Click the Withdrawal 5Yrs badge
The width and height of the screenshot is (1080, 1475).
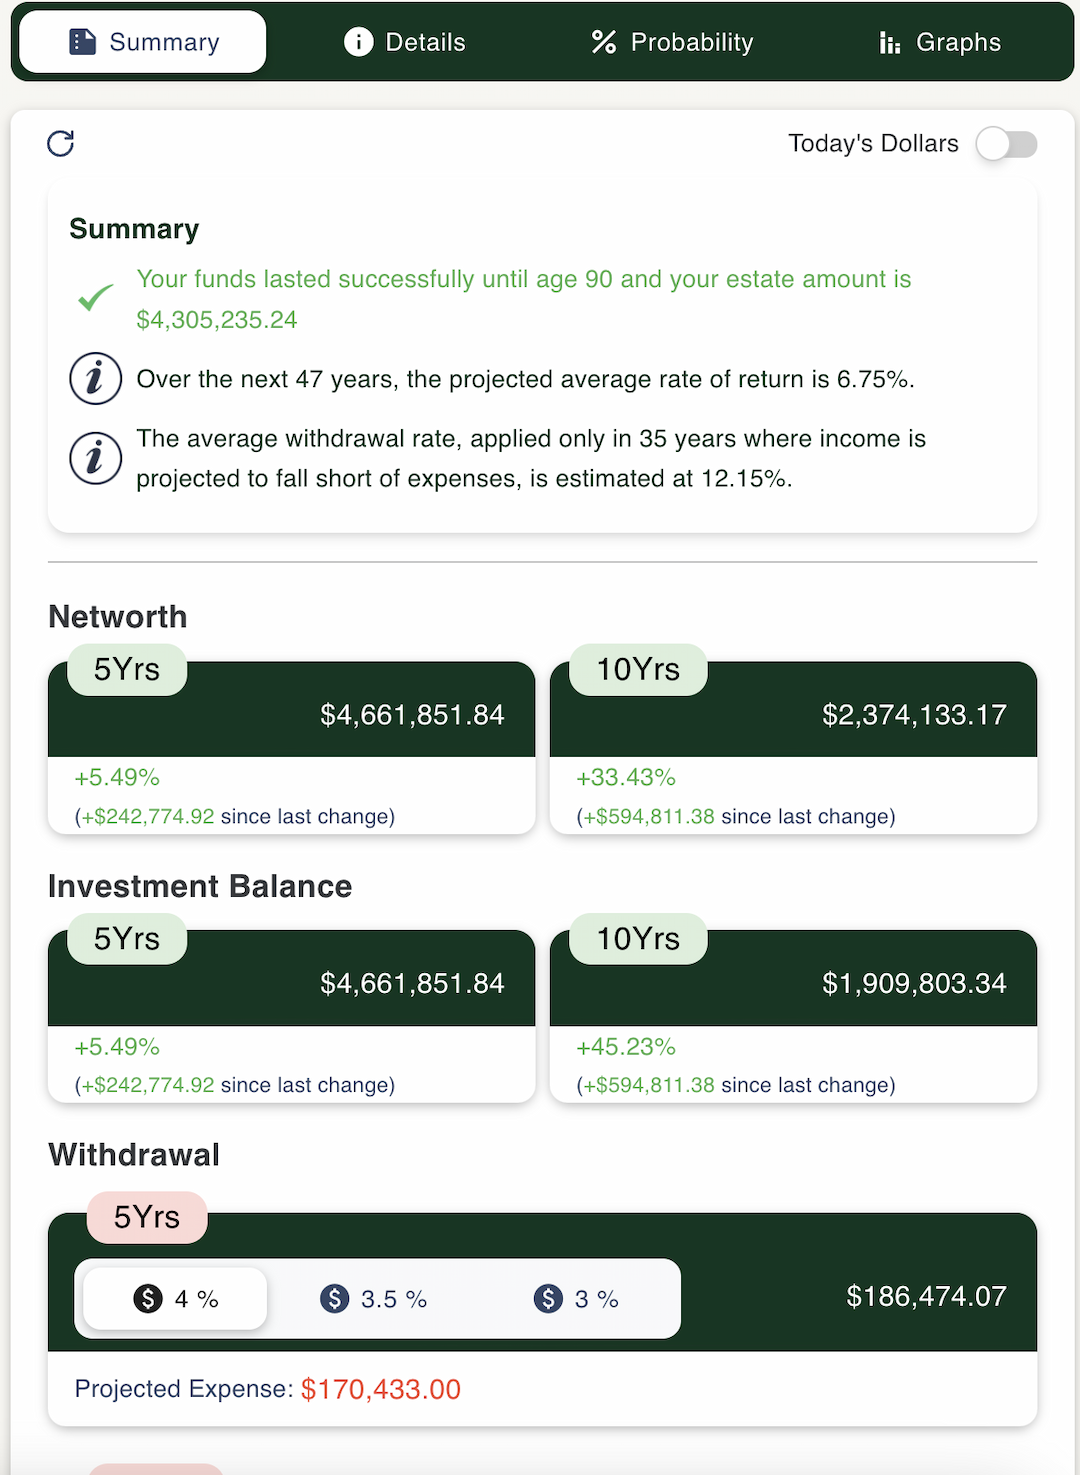pyautogui.click(x=147, y=1217)
